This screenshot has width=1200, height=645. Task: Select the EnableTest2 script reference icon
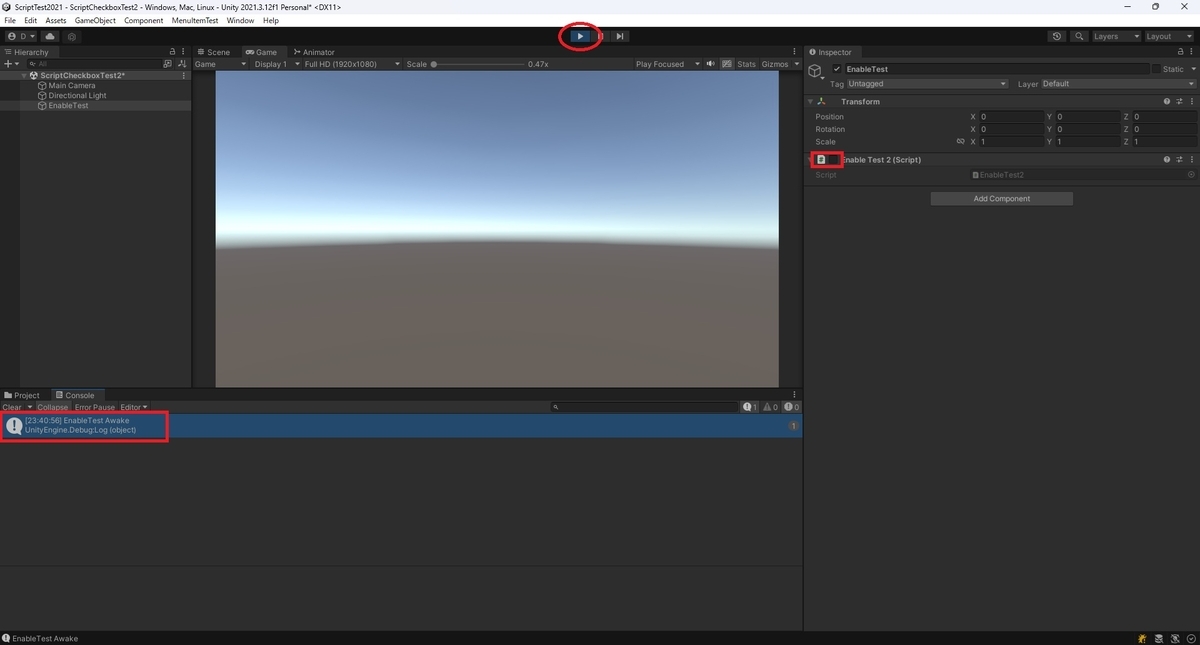(975, 174)
